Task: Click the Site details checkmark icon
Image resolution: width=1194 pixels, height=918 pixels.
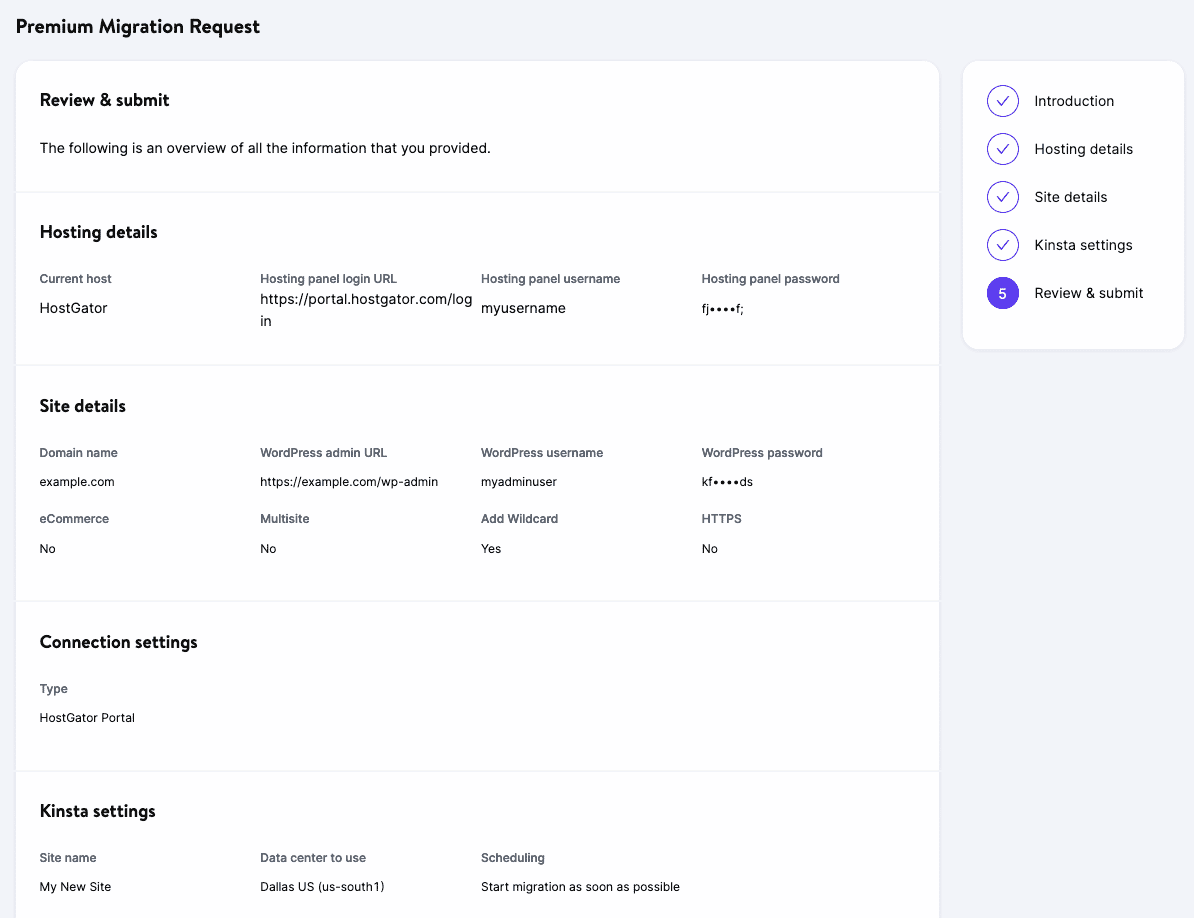Action: click(1002, 197)
